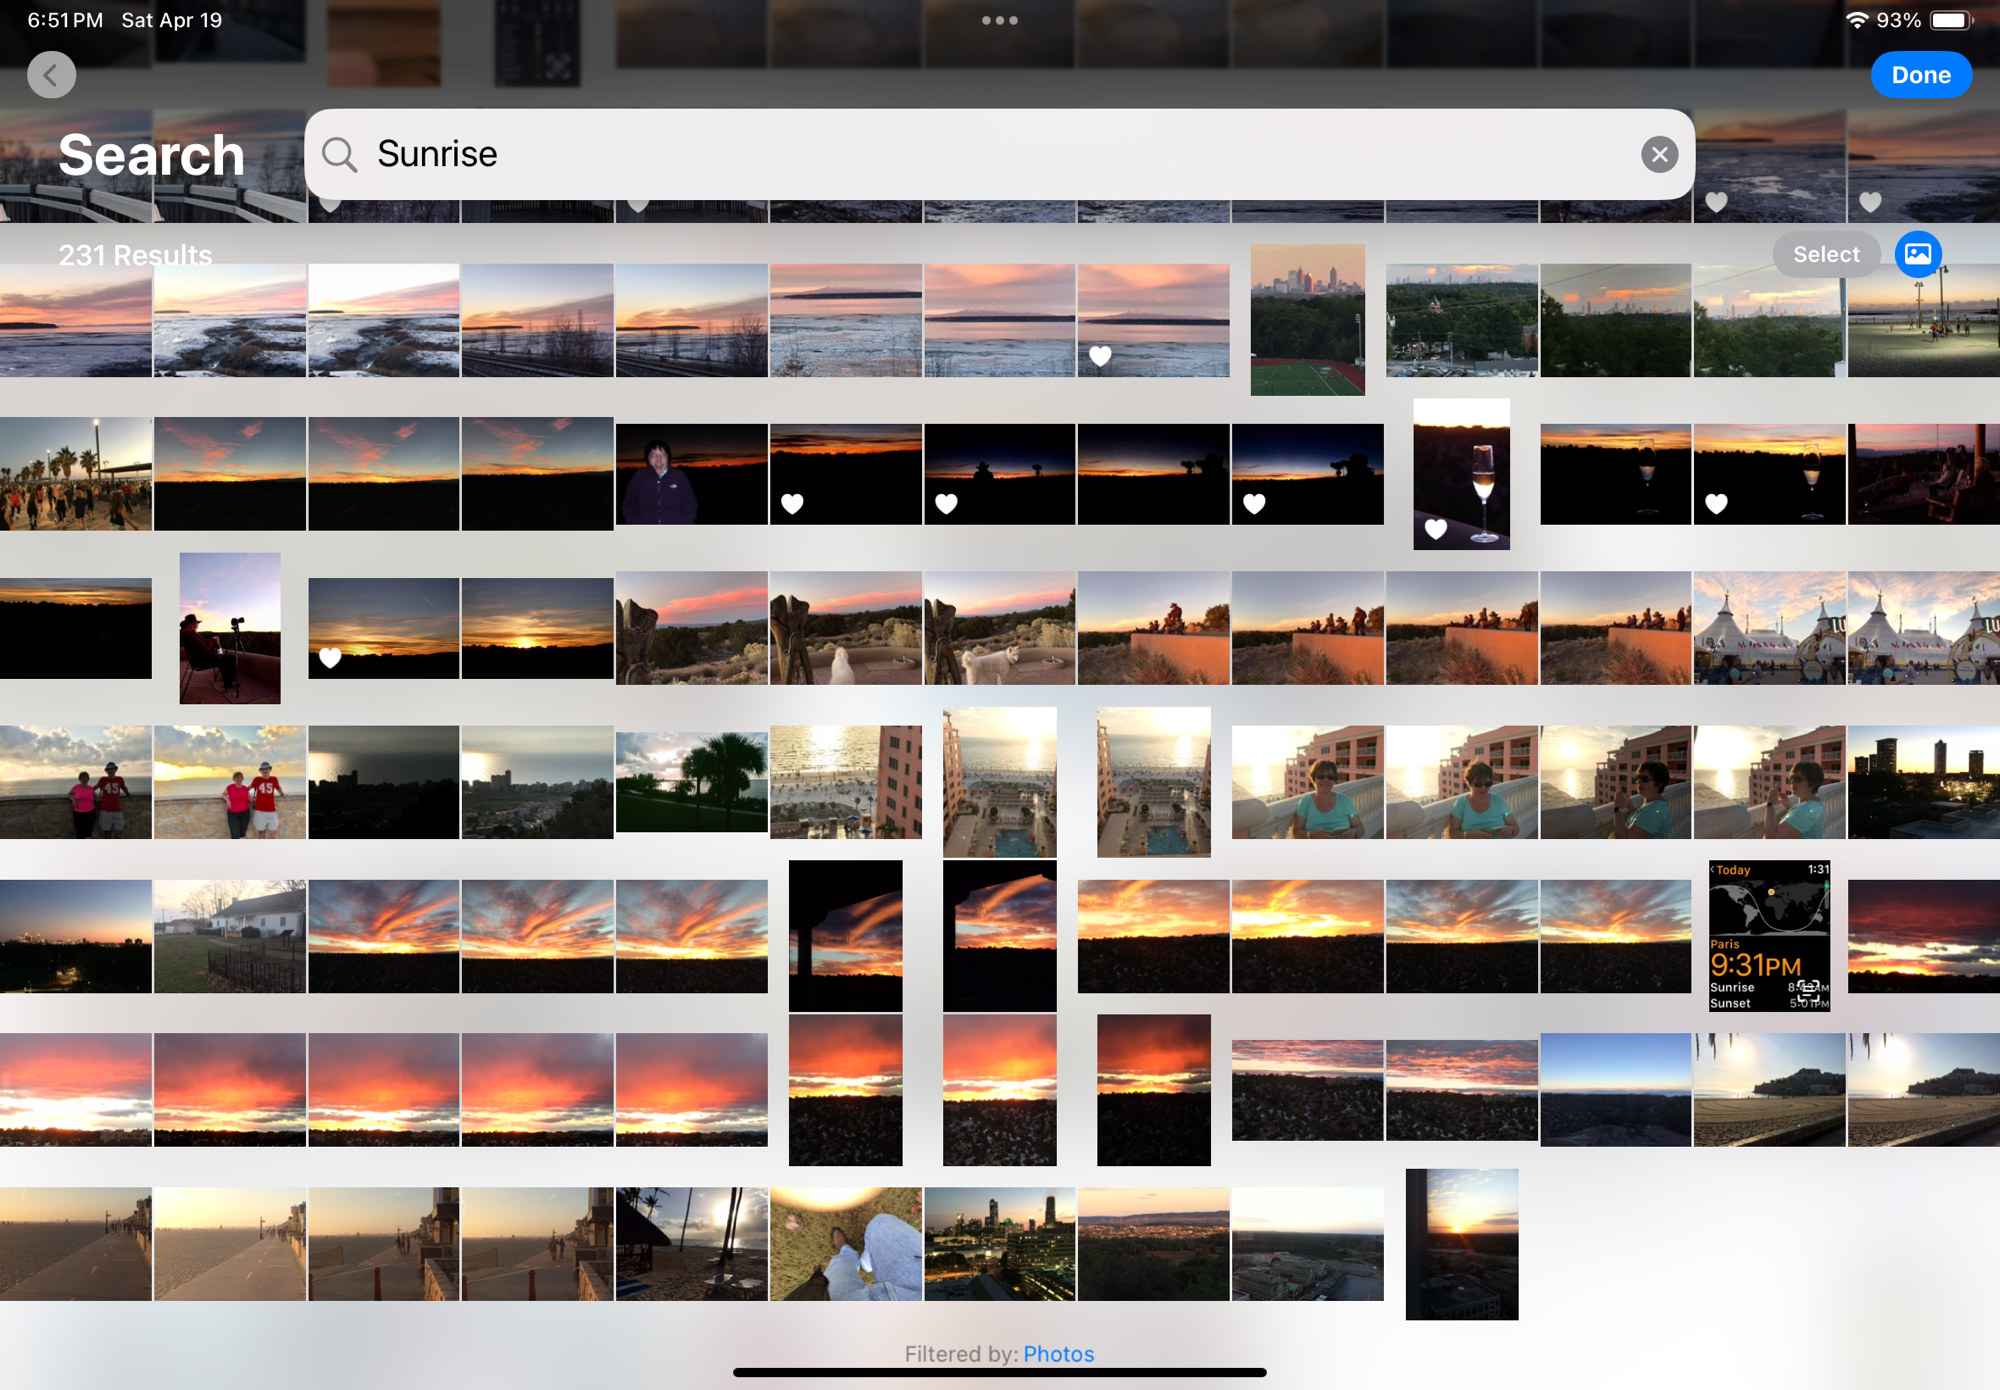Tap the back chevron button
Screen dimensions: 2000x1390
(x=51, y=75)
